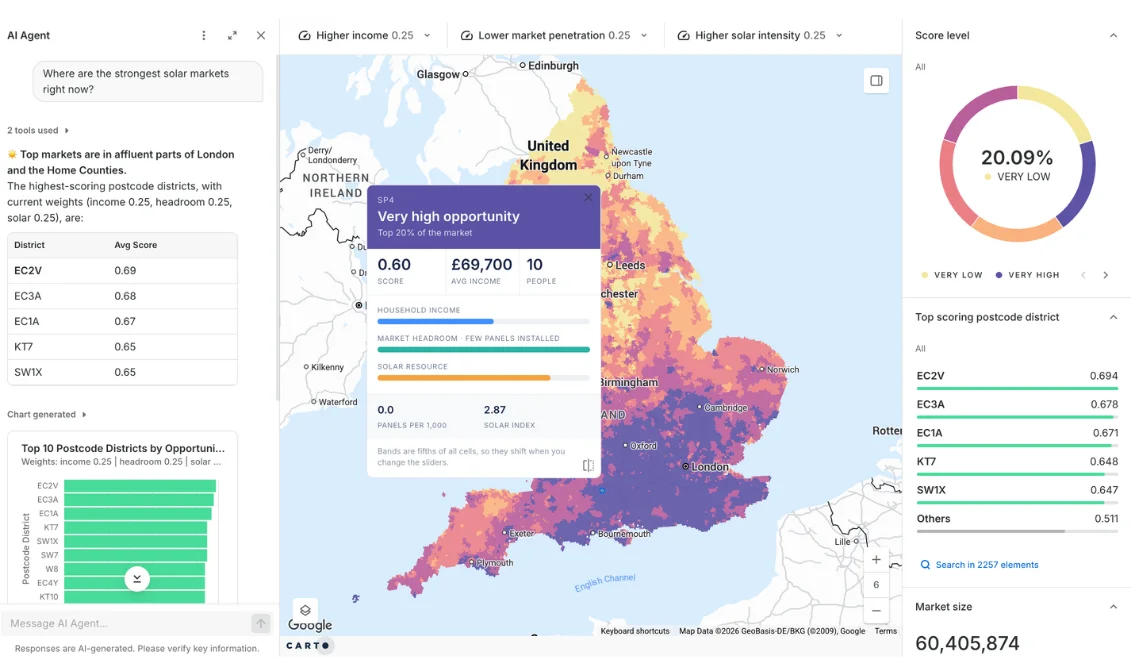
Task: Open AI Agent more options menu
Action: [203, 35]
